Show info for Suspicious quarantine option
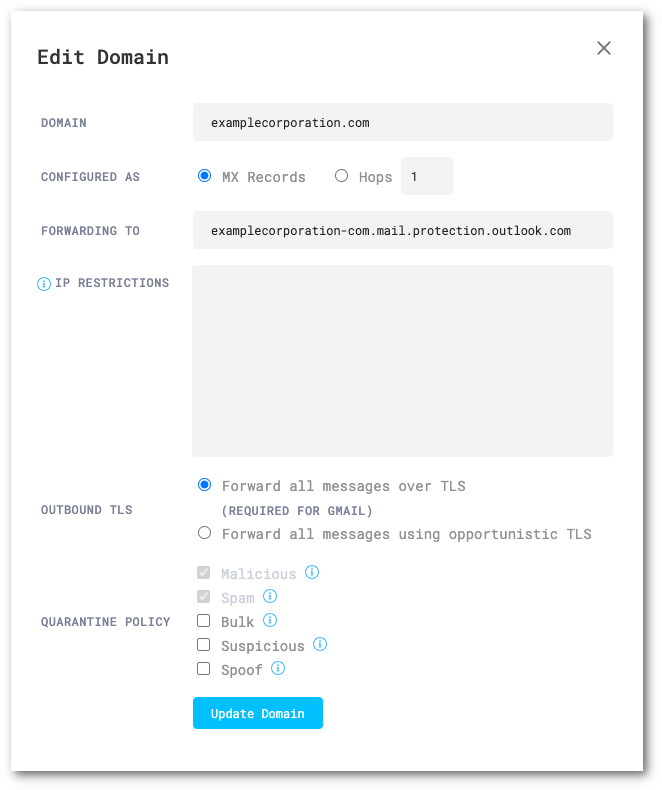The image size is (662, 790). pos(320,644)
